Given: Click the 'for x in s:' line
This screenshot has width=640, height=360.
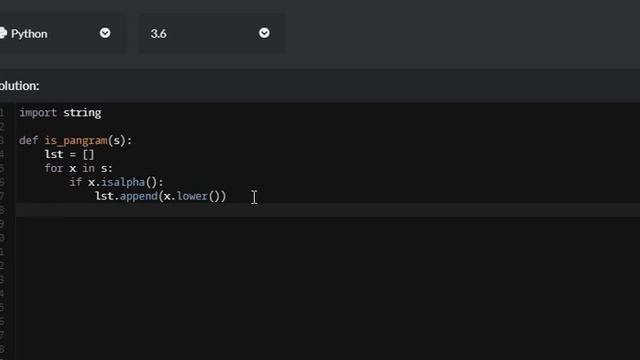Looking at the screenshot, I should (x=78, y=169).
